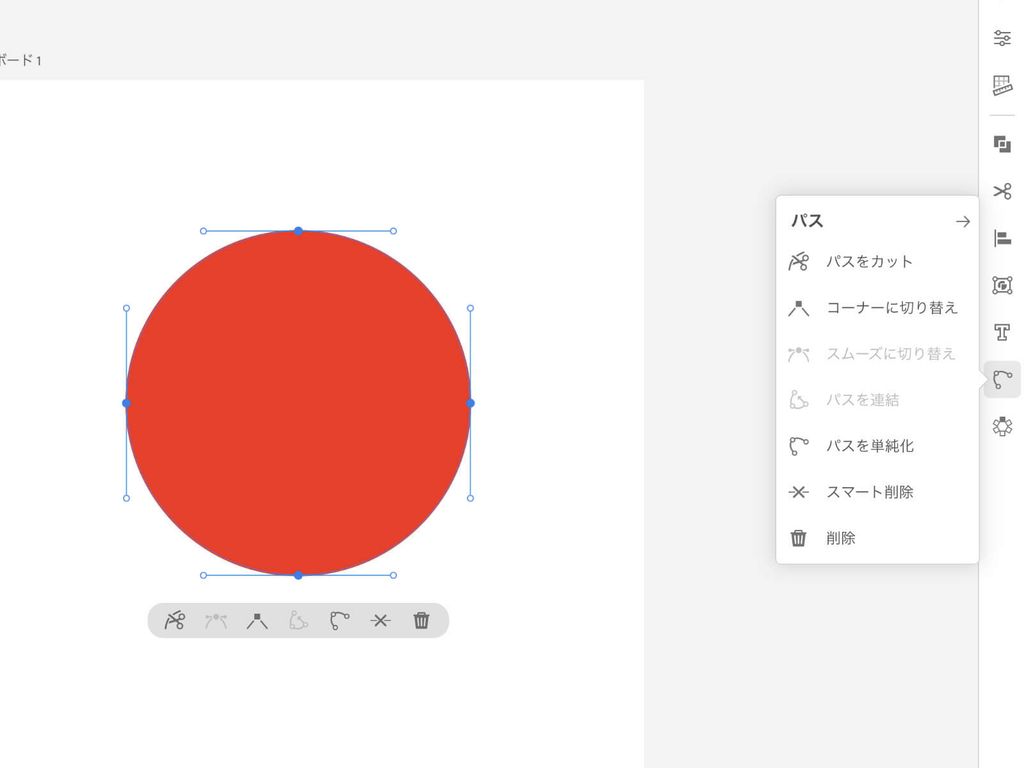Grab right anchor's lower direction handle
Screen dimensions: 1024x768
[x=470, y=498]
